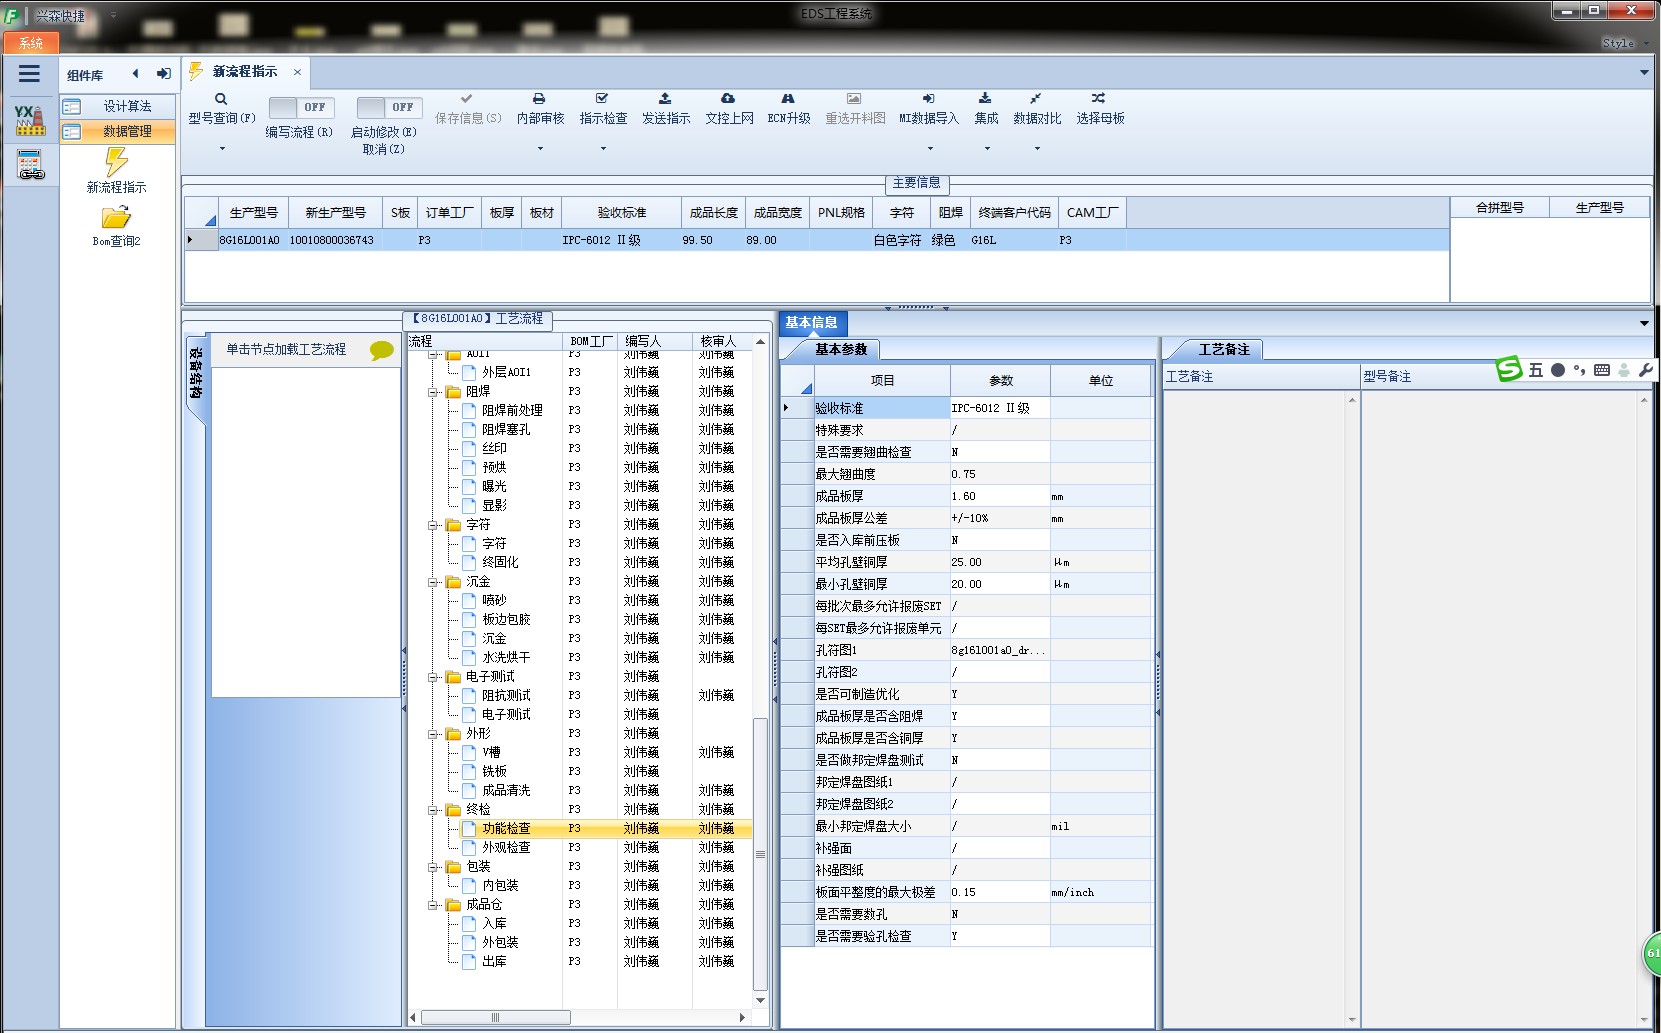
Task: Select the 阻抗测试 tree item
Action: tap(506, 696)
